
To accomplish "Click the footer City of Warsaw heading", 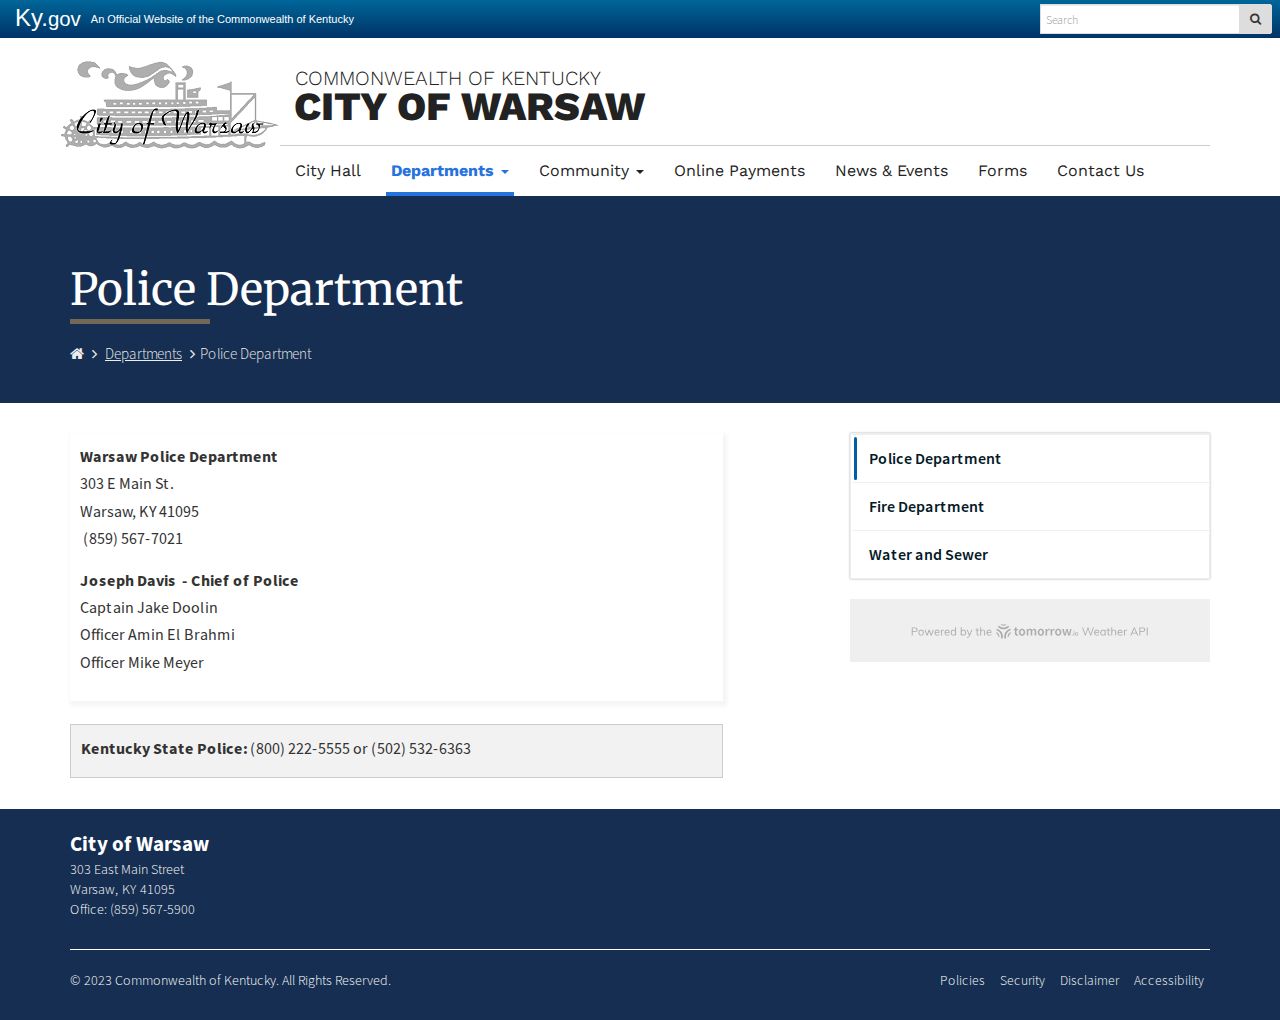I will click(x=139, y=844).
